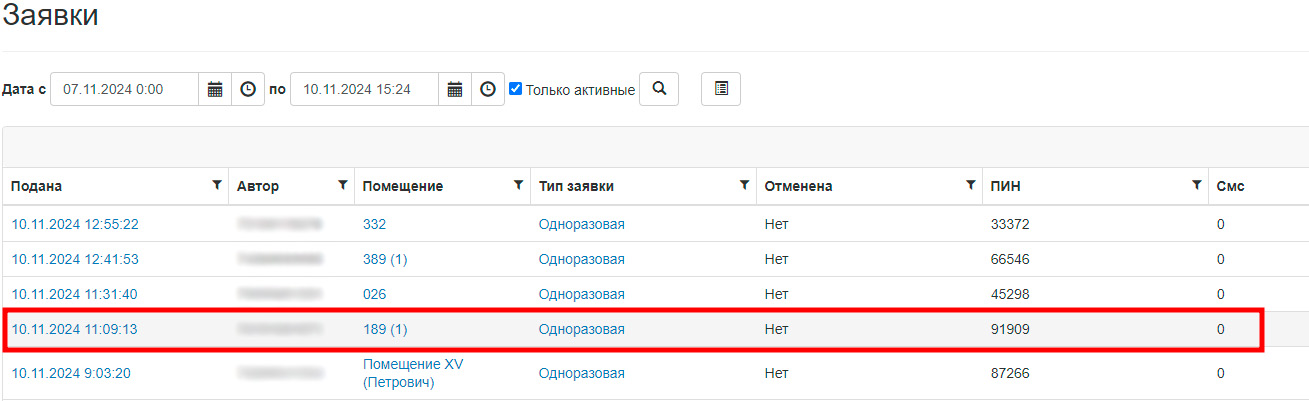Viewport: 1309px width, 401px height.
Task: Open filter for Отменена column
Action: coord(970,185)
